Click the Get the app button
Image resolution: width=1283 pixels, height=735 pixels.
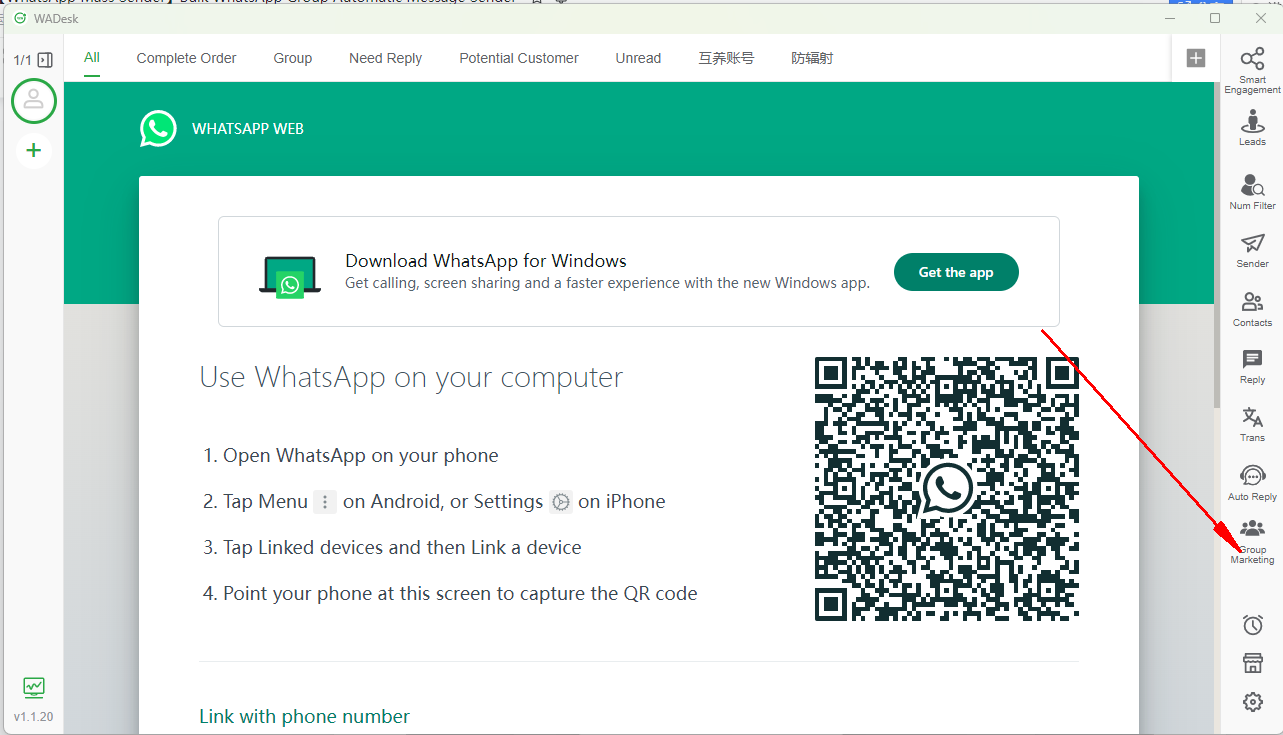click(x=955, y=272)
